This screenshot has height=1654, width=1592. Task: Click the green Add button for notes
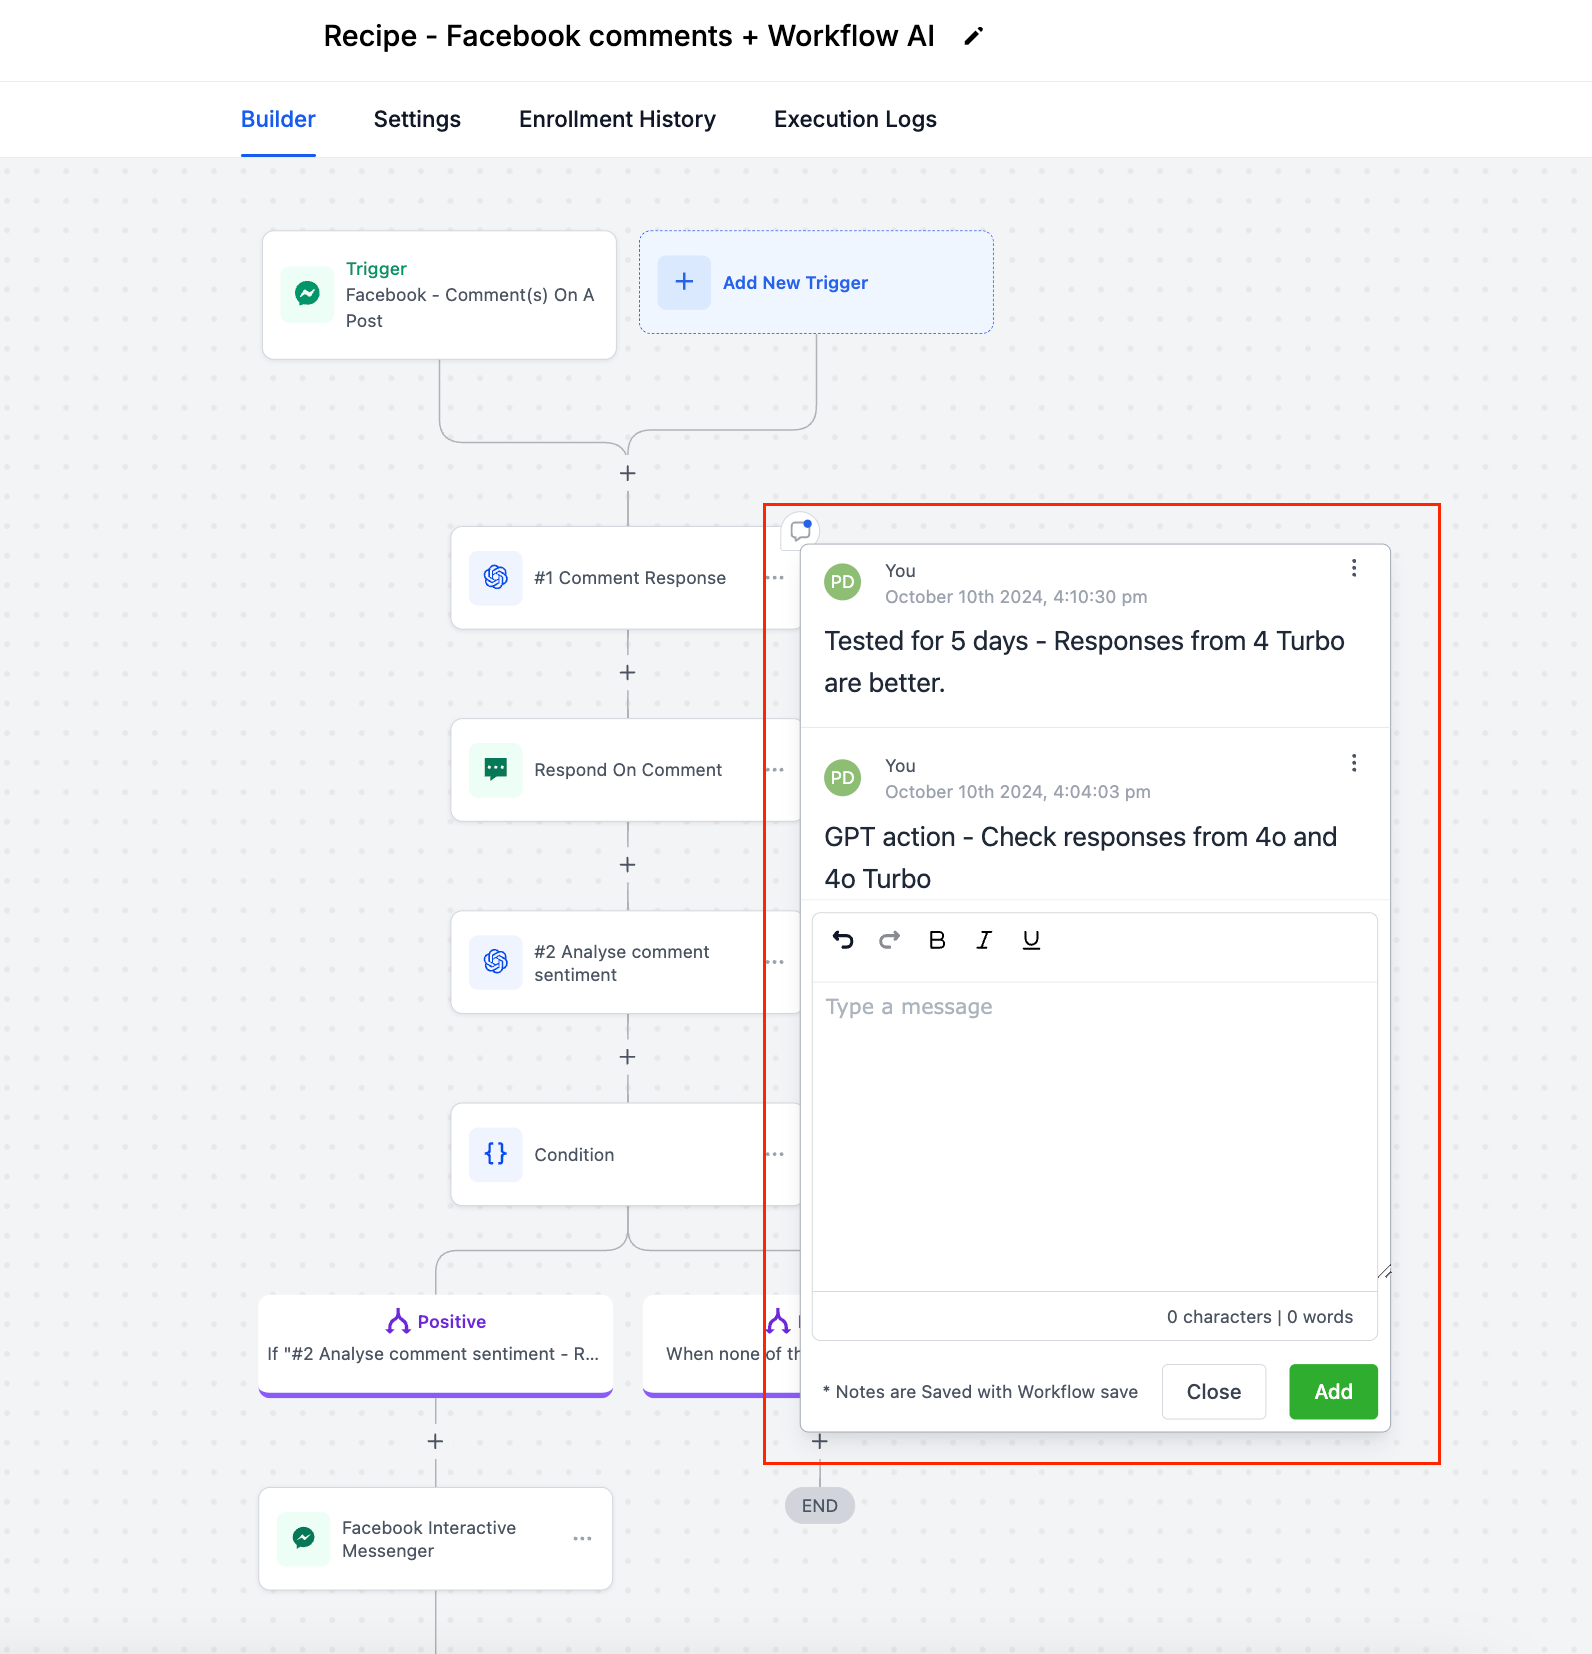1333,1392
